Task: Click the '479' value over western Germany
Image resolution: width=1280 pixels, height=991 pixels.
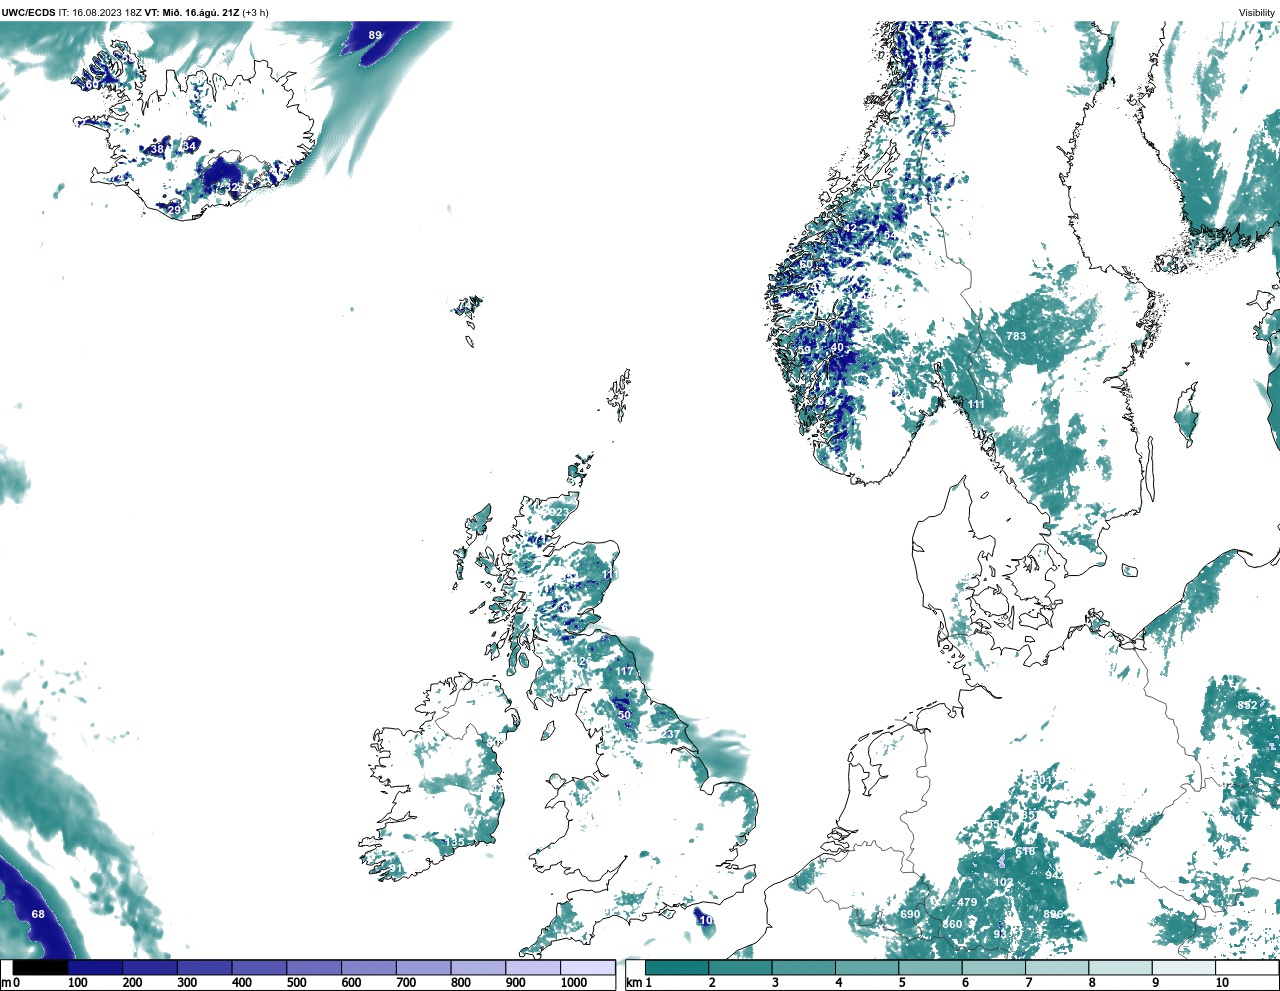Action: point(967,903)
